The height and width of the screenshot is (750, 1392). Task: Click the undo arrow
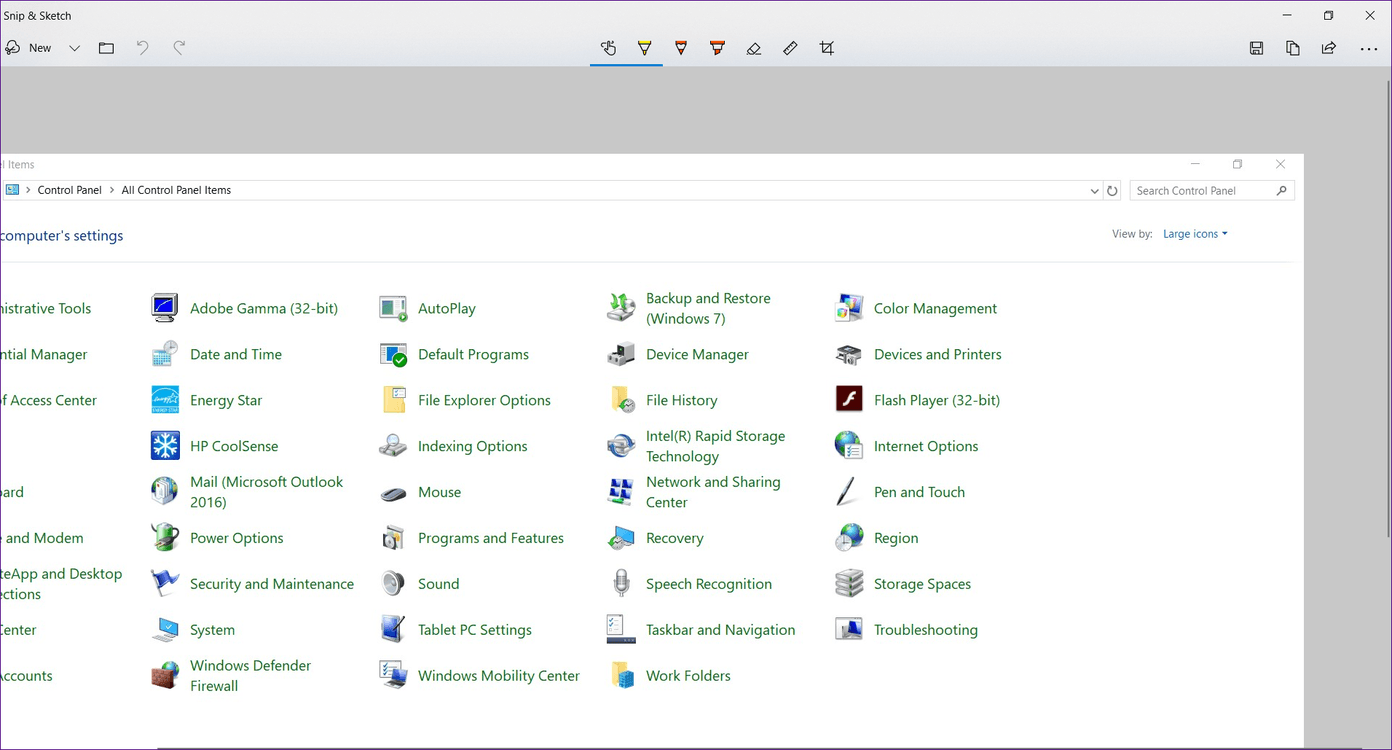pyautogui.click(x=143, y=48)
